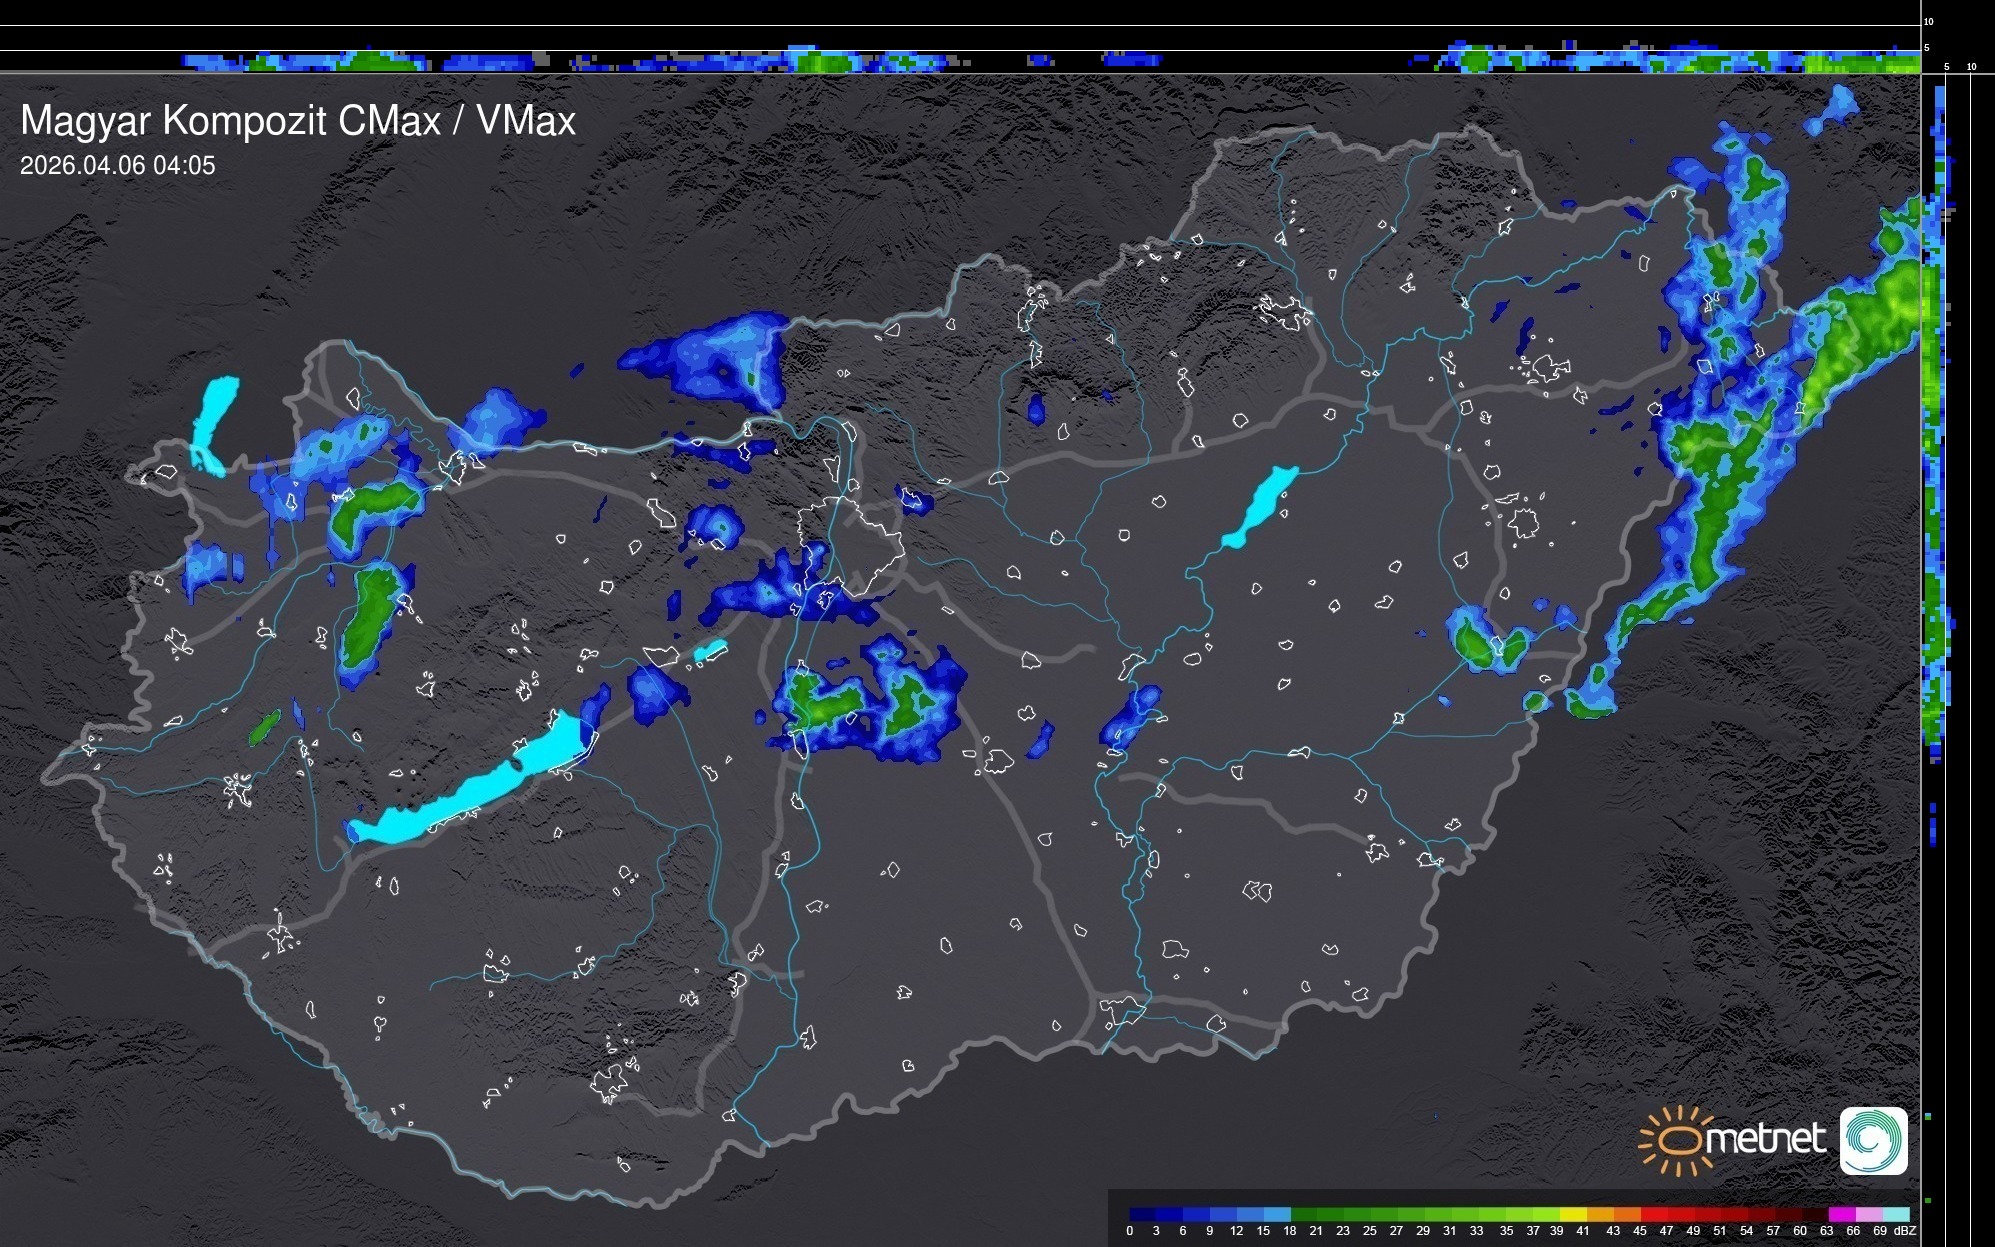Image resolution: width=1995 pixels, height=1247 pixels.
Task: Pick the yellow 39 dBZ legend swatch
Action: (x=1573, y=1214)
